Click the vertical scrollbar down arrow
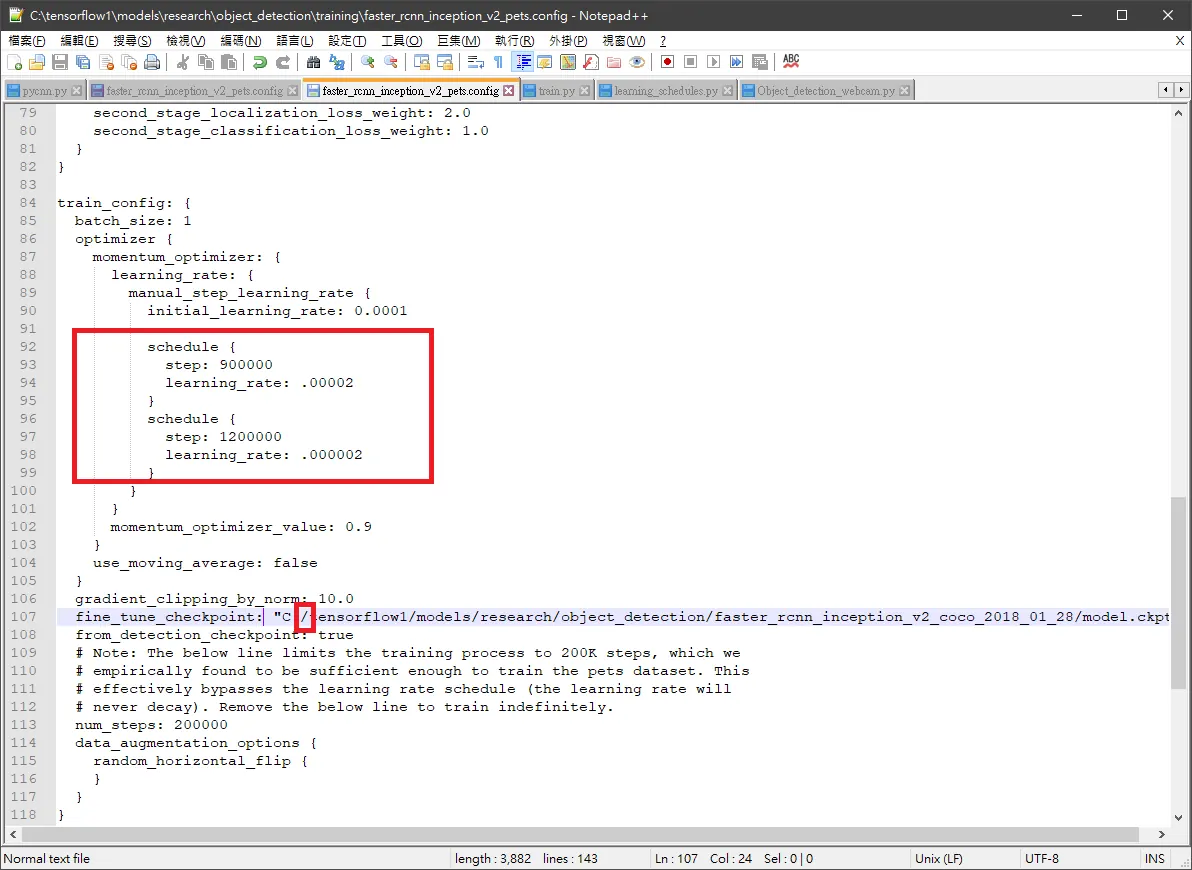This screenshot has height=870, width=1192. tap(1178, 818)
